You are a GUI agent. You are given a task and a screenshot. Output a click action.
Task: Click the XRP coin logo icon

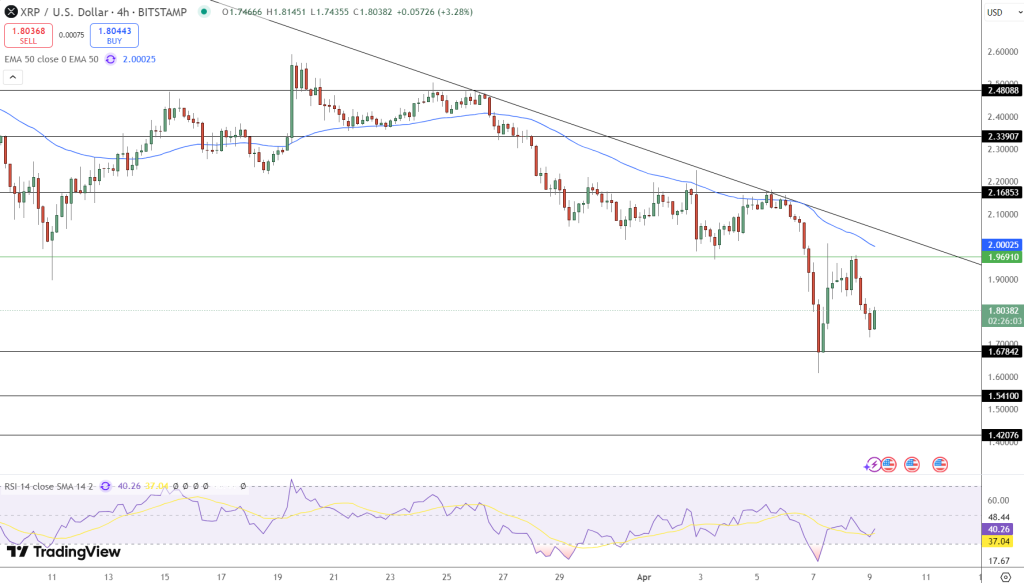[11, 12]
